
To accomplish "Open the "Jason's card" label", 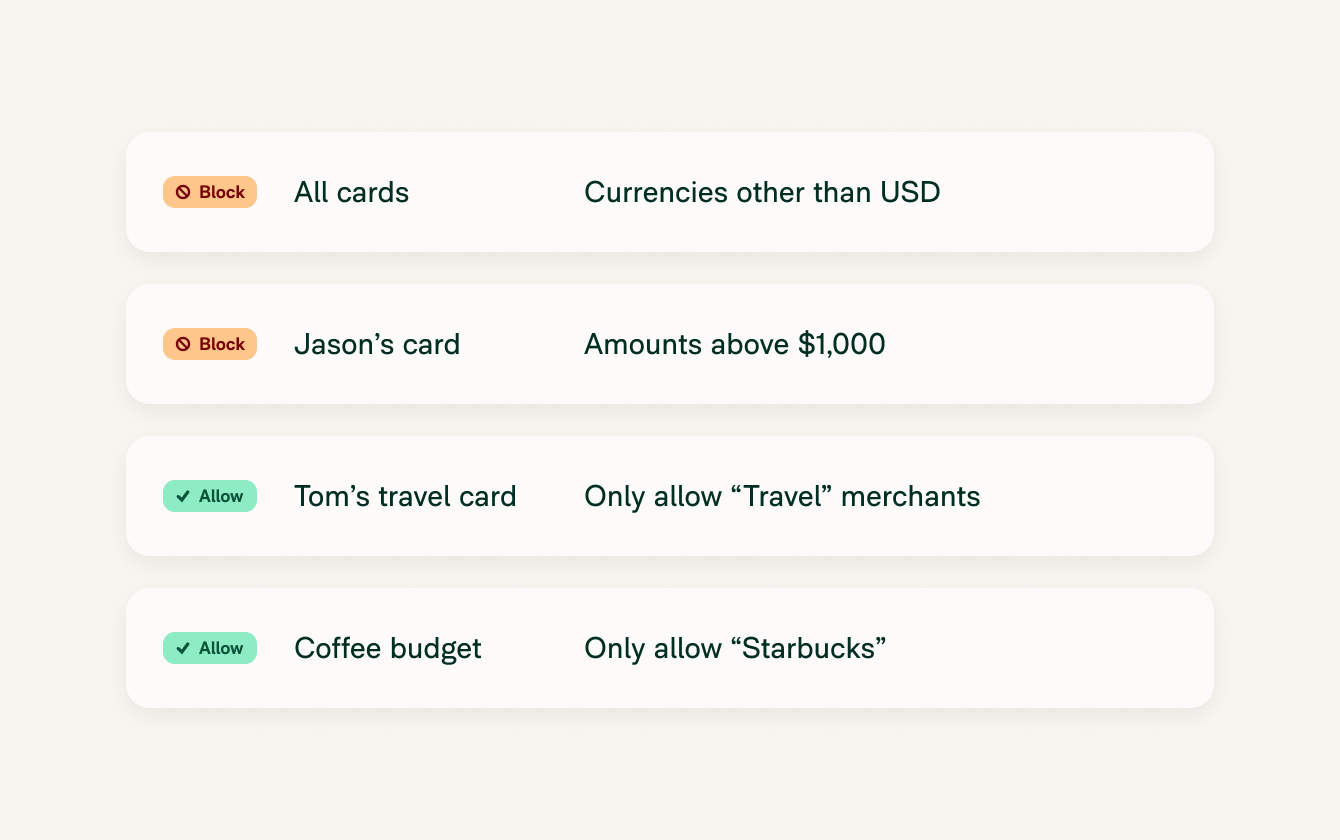I will point(377,344).
